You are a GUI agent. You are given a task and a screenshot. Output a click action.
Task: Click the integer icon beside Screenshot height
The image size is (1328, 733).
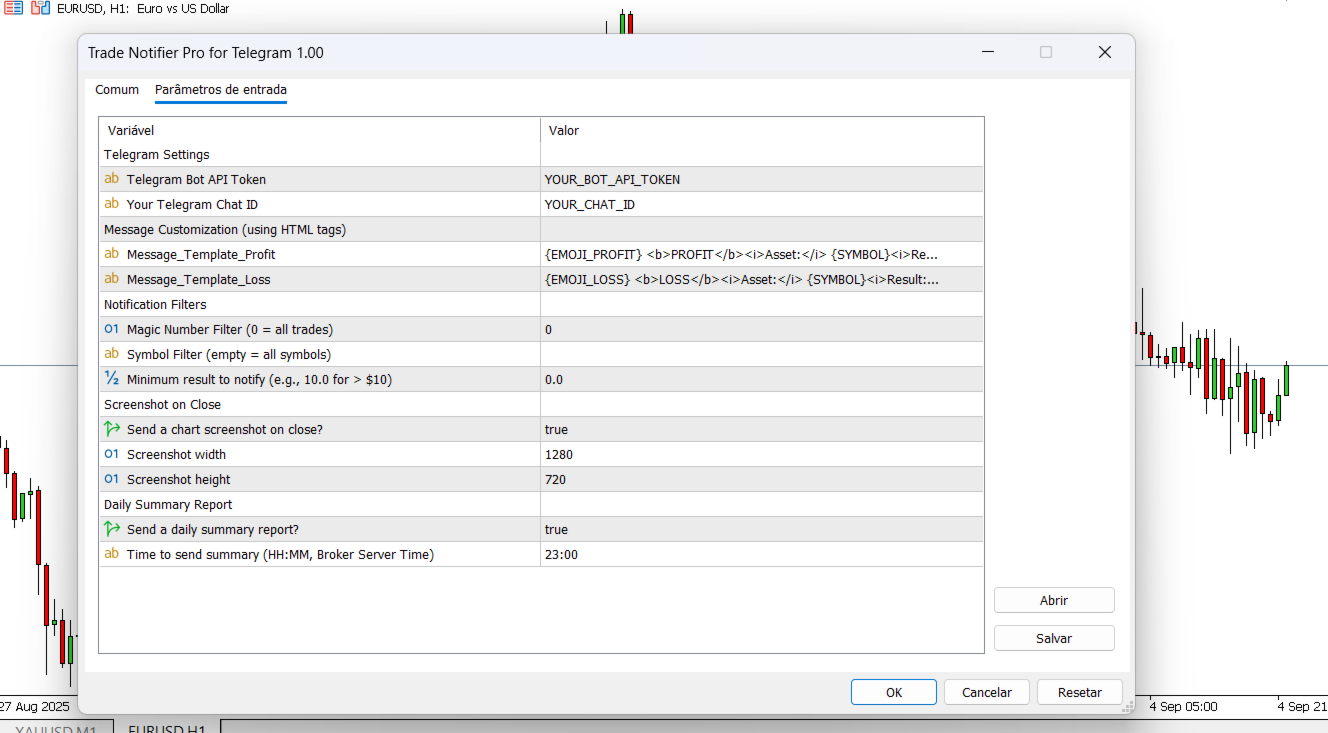pyautogui.click(x=111, y=479)
